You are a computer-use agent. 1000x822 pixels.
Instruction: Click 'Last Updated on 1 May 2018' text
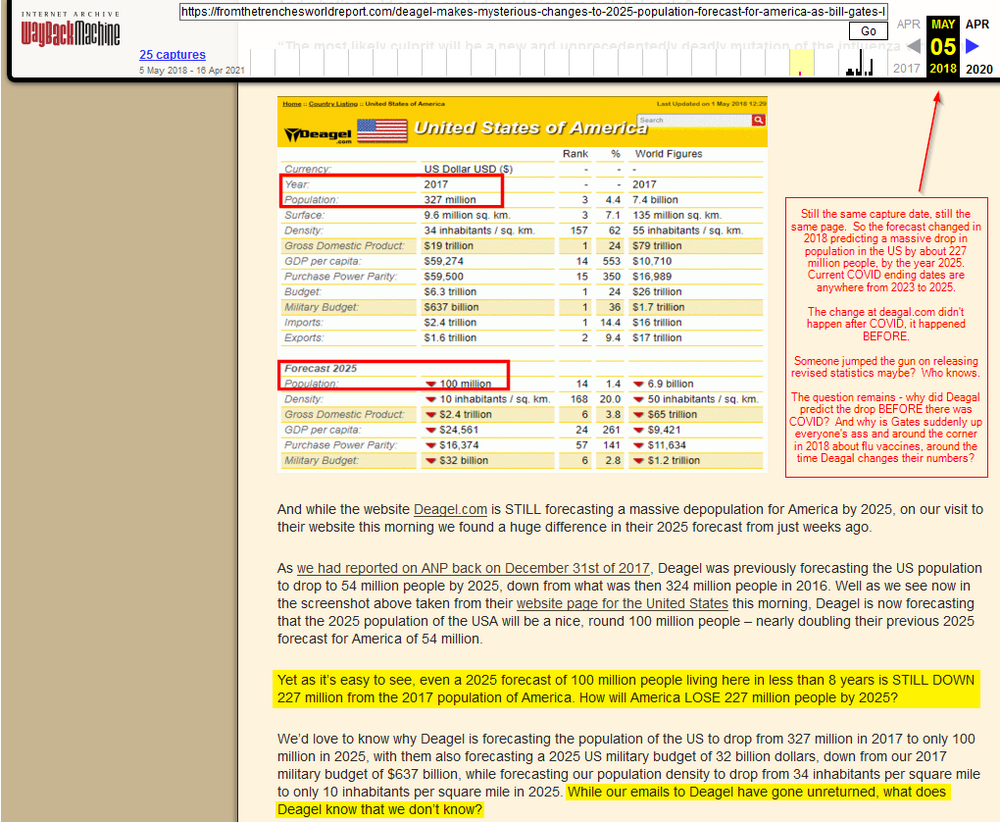coord(711,103)
